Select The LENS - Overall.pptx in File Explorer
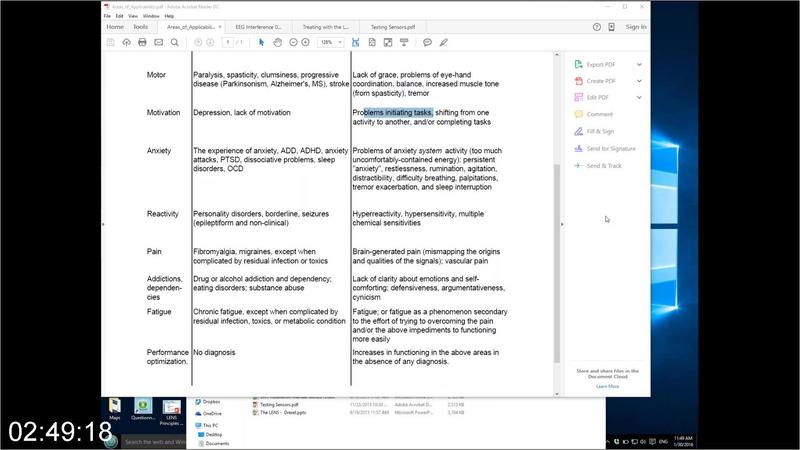Image resolution: width=800 pixels, height=450 pixels. click(283, 412)
